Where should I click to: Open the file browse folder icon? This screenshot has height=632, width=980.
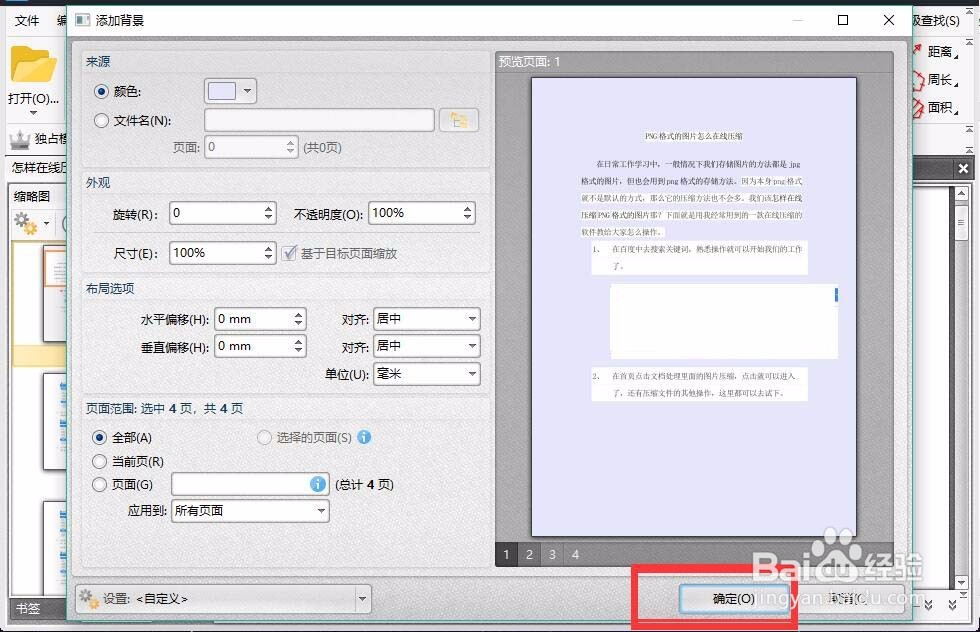459,118
